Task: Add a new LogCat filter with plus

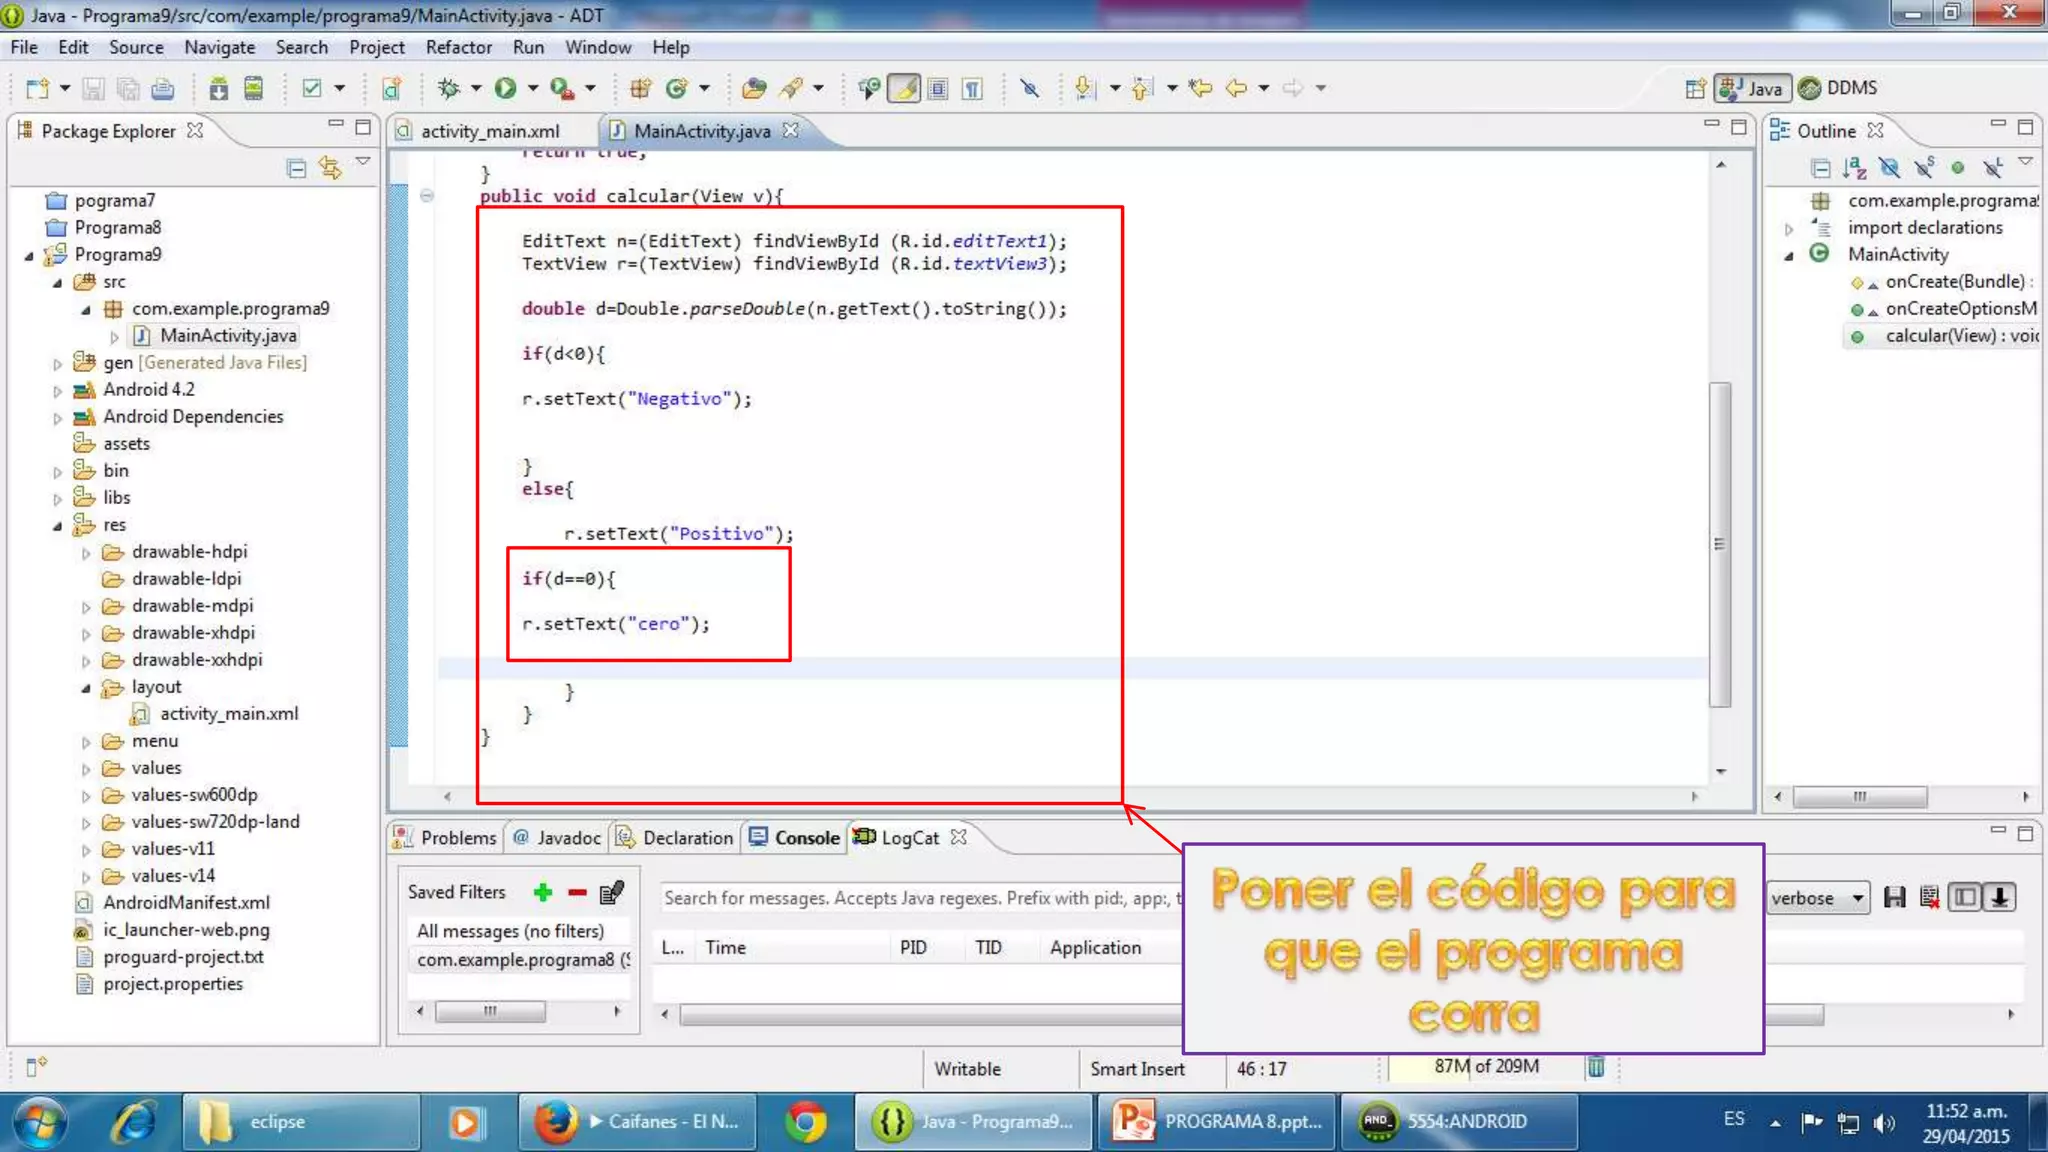Action: coord(543,892)
